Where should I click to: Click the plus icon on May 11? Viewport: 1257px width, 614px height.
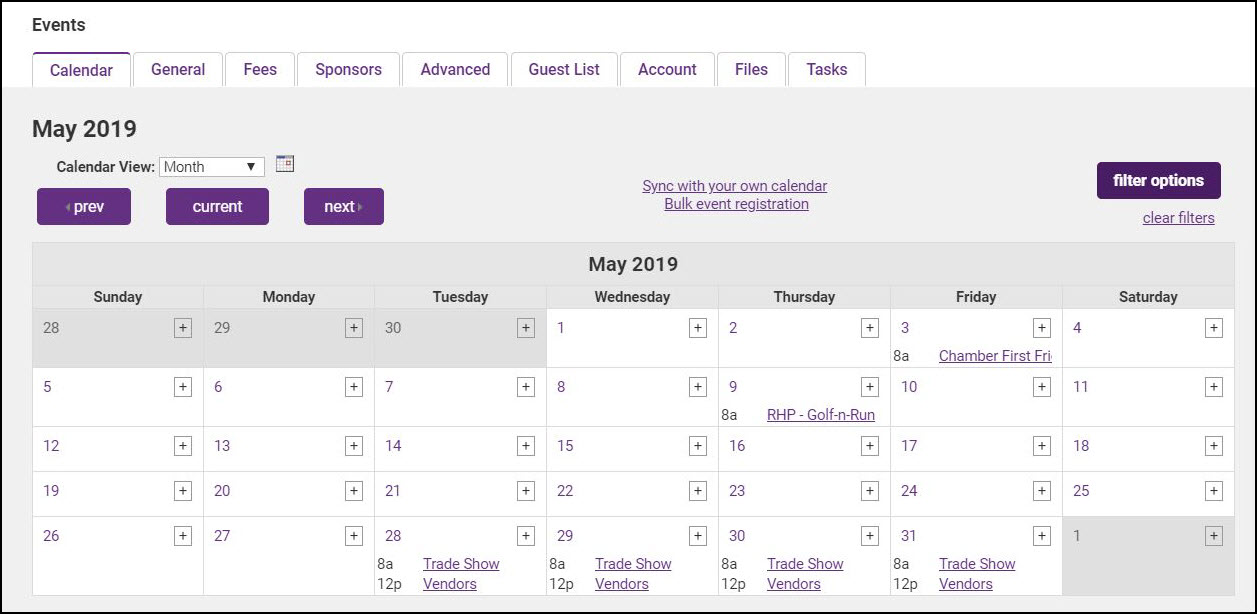tap(1212, 386)
